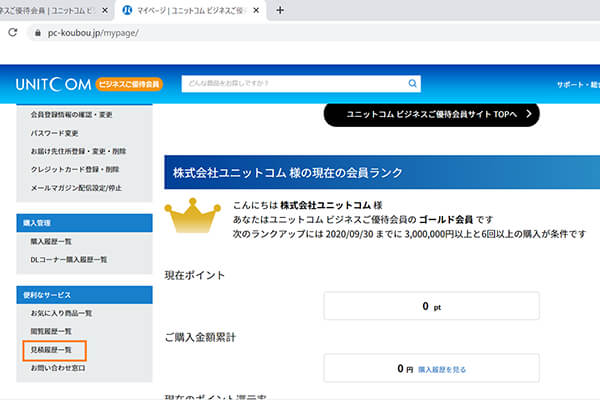This screenshot has height=400, width=600.
Task: Reload the page with the refresh icon
Action: pos(13,33)
